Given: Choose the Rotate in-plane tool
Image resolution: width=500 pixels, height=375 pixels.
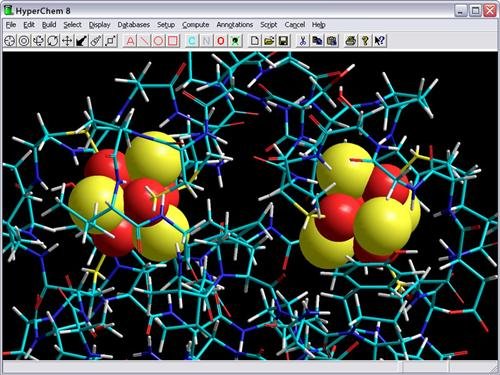Looking at the screenshot, I should (x=53, y=41).
